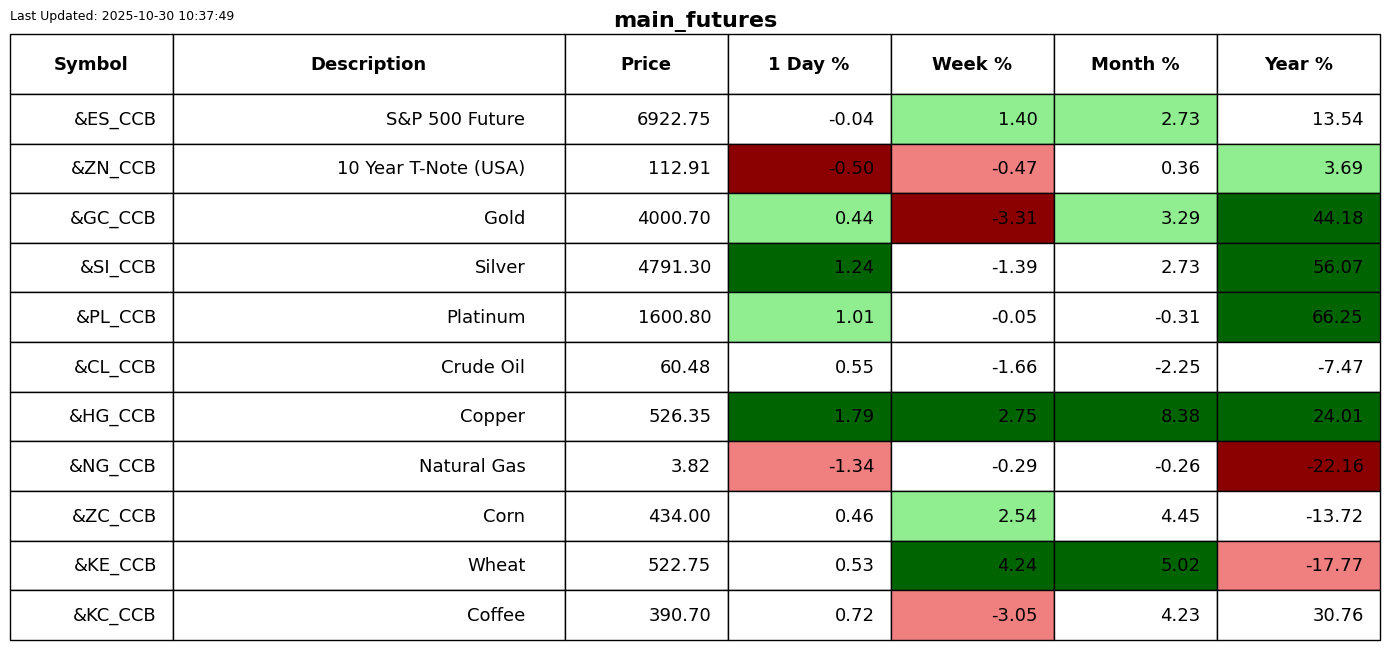Click the dark red 10 Year T-Note daily cell
The width and height of the screenshot is (1390, 650).
coord(809,169)
